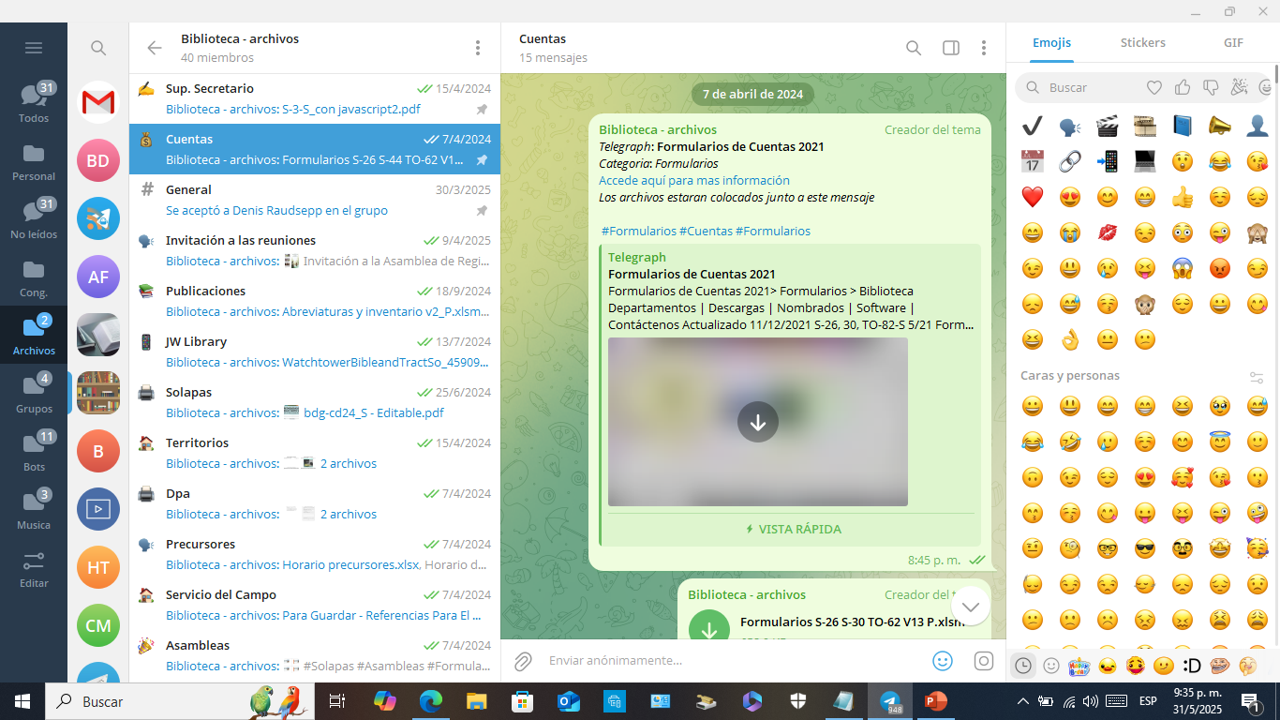
Task: Open the Todos chat folder
Action: point(33,103)
